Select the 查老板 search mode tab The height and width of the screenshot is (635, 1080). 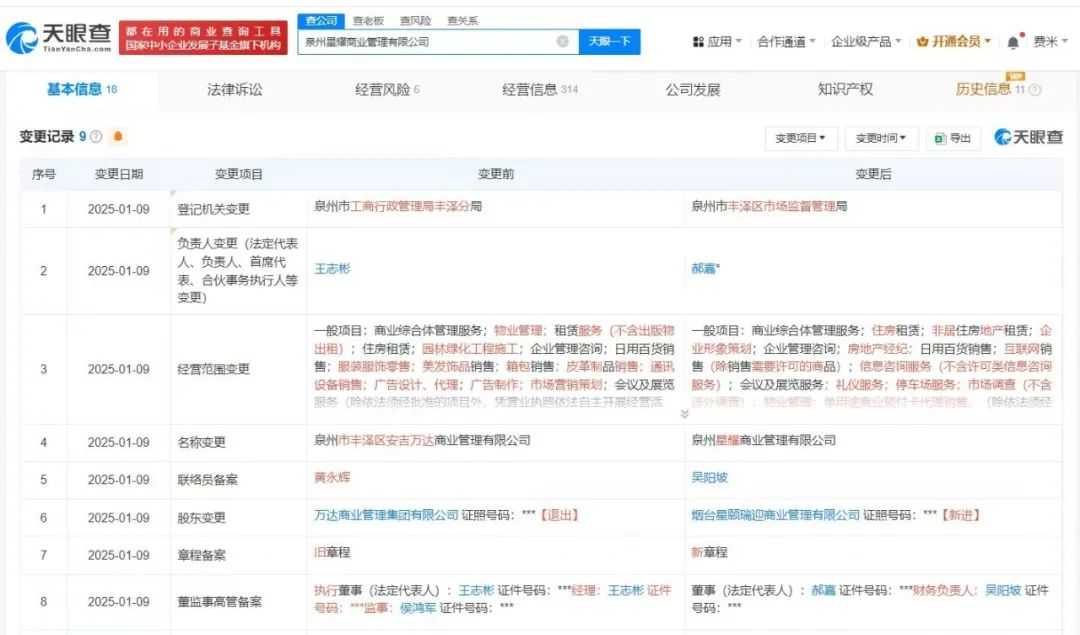(368, 20)
